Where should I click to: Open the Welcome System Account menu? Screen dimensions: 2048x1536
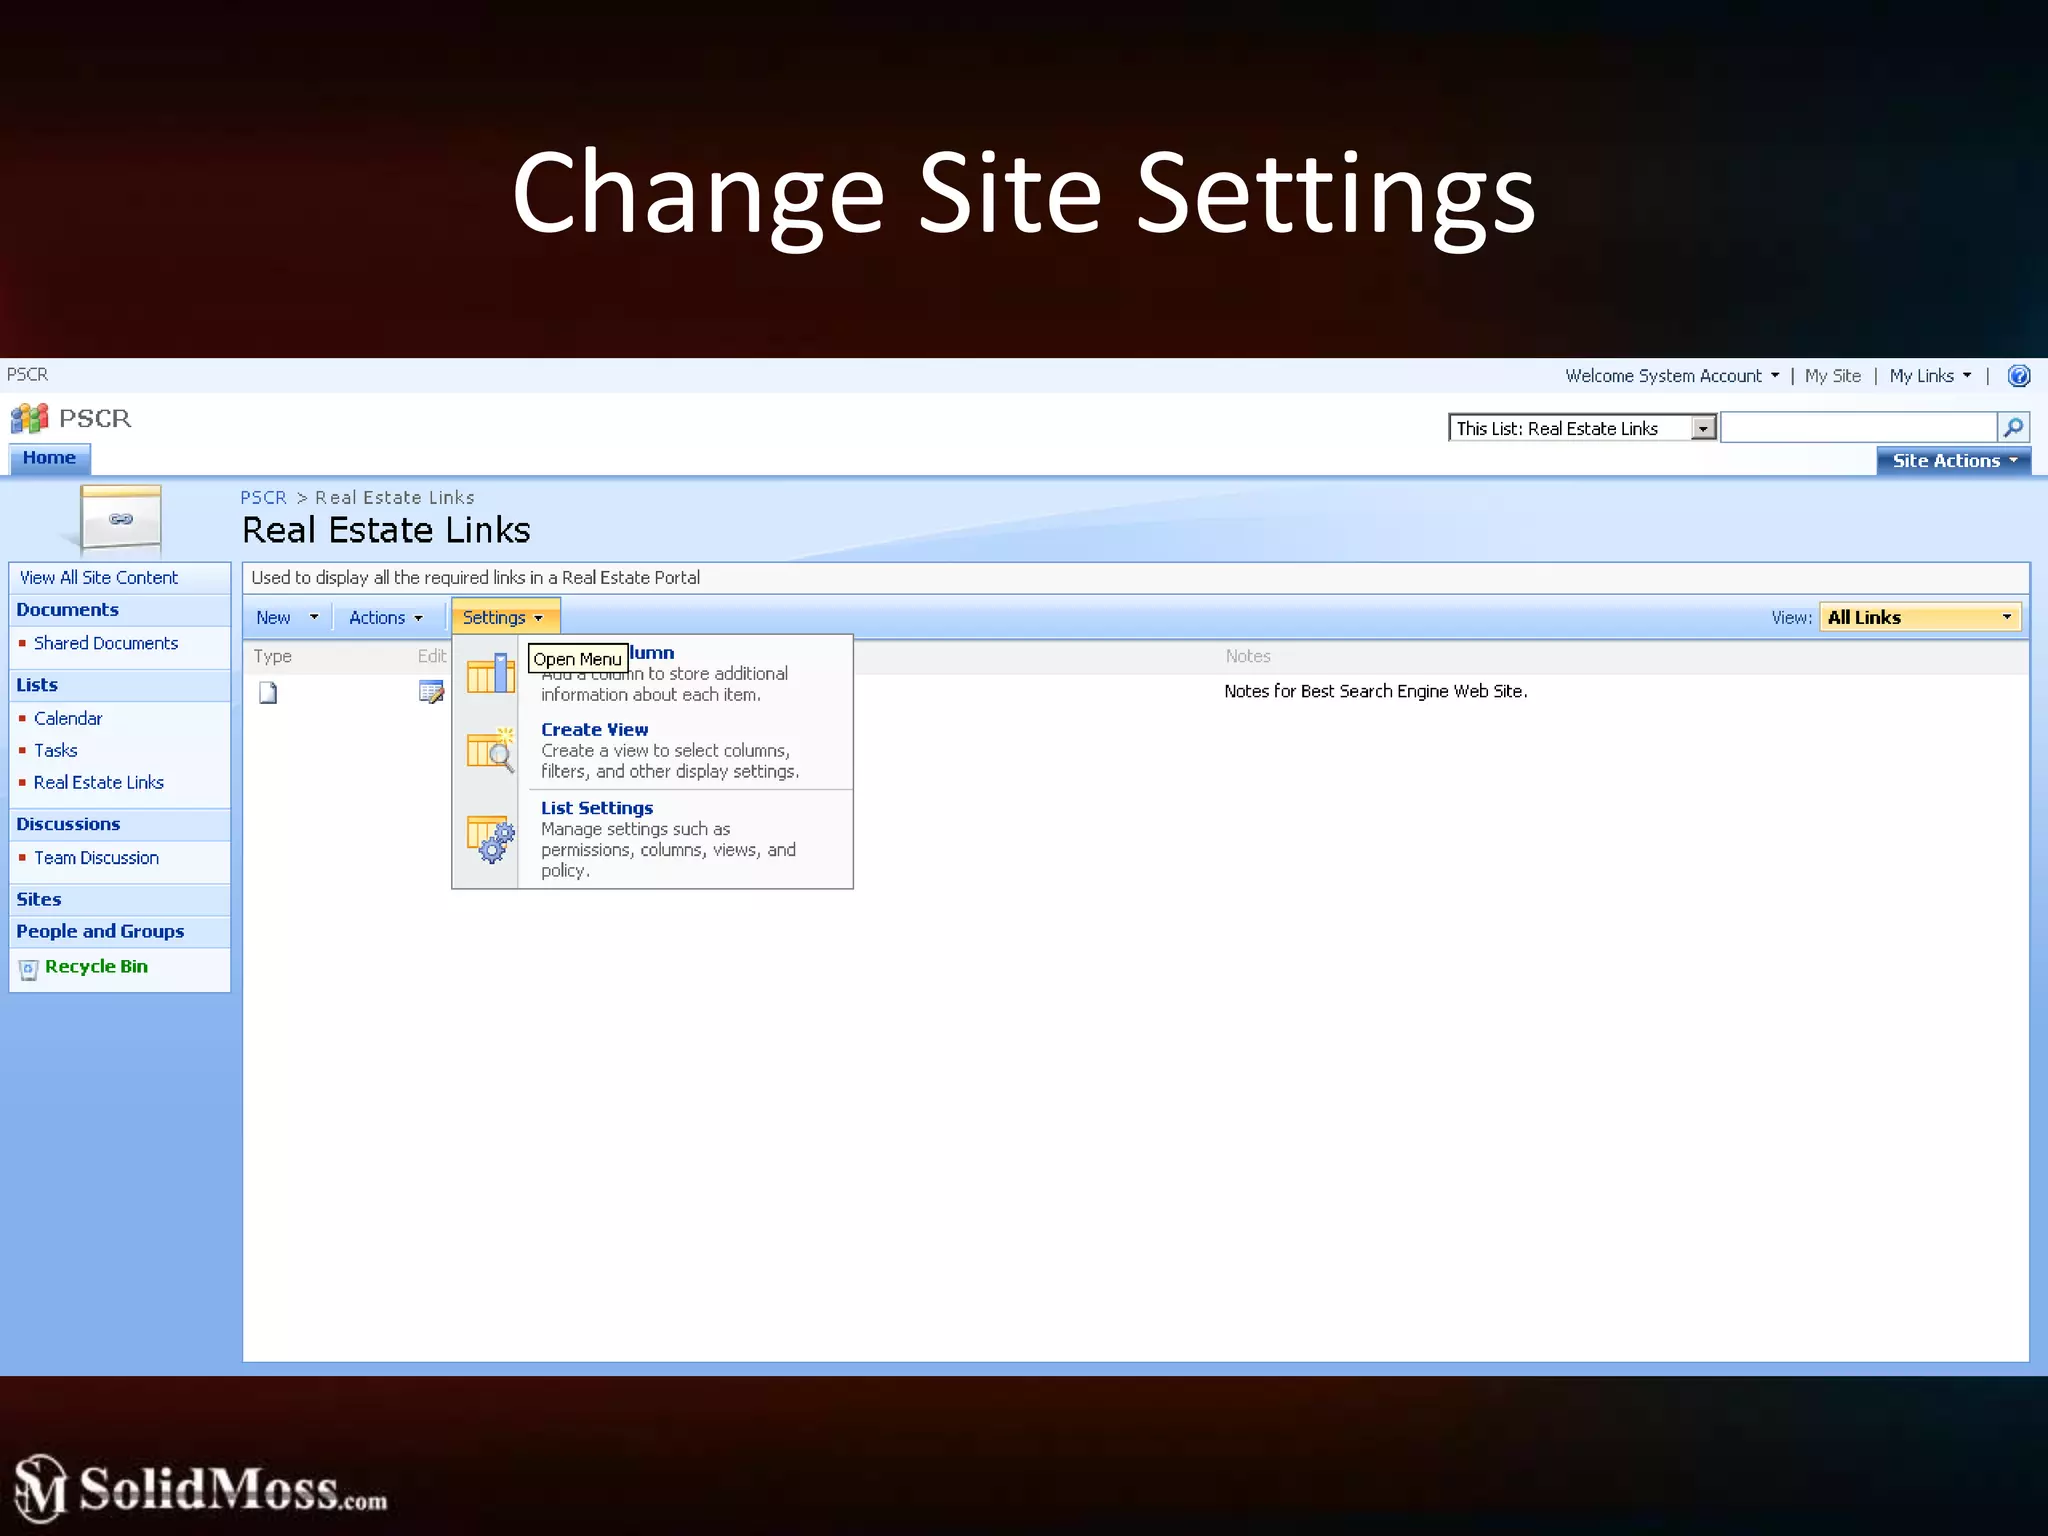[x=1671, y=376]
